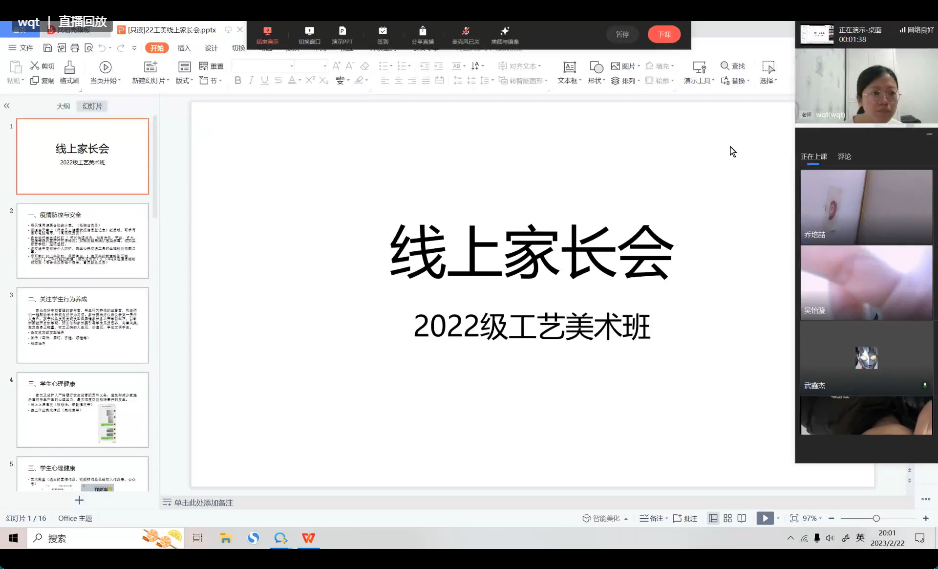
Task: Click the superscript X² icon
Action: click(x=310, y=80)
